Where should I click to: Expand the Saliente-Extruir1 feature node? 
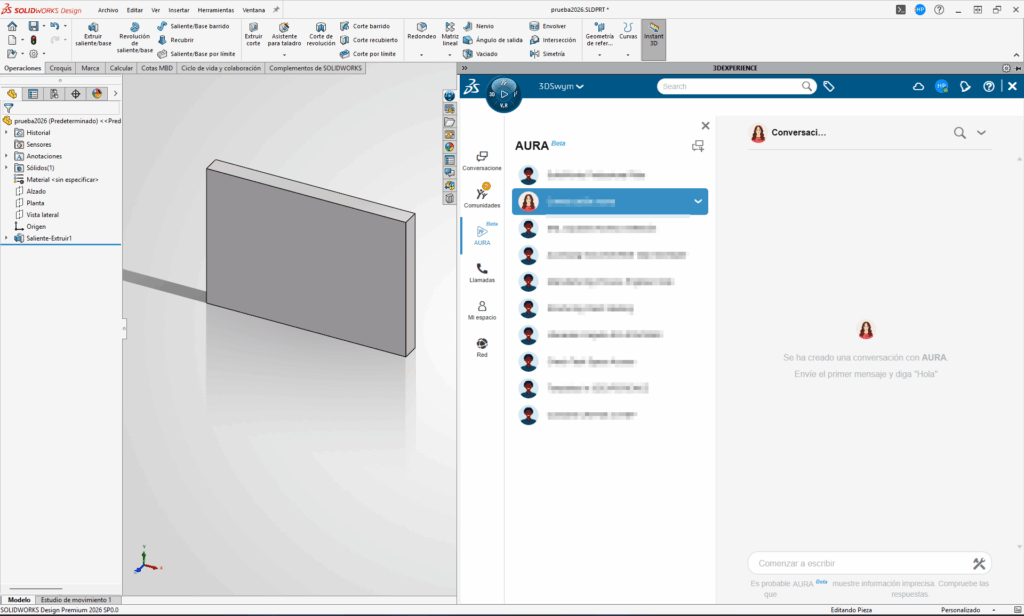click(7, 238)
